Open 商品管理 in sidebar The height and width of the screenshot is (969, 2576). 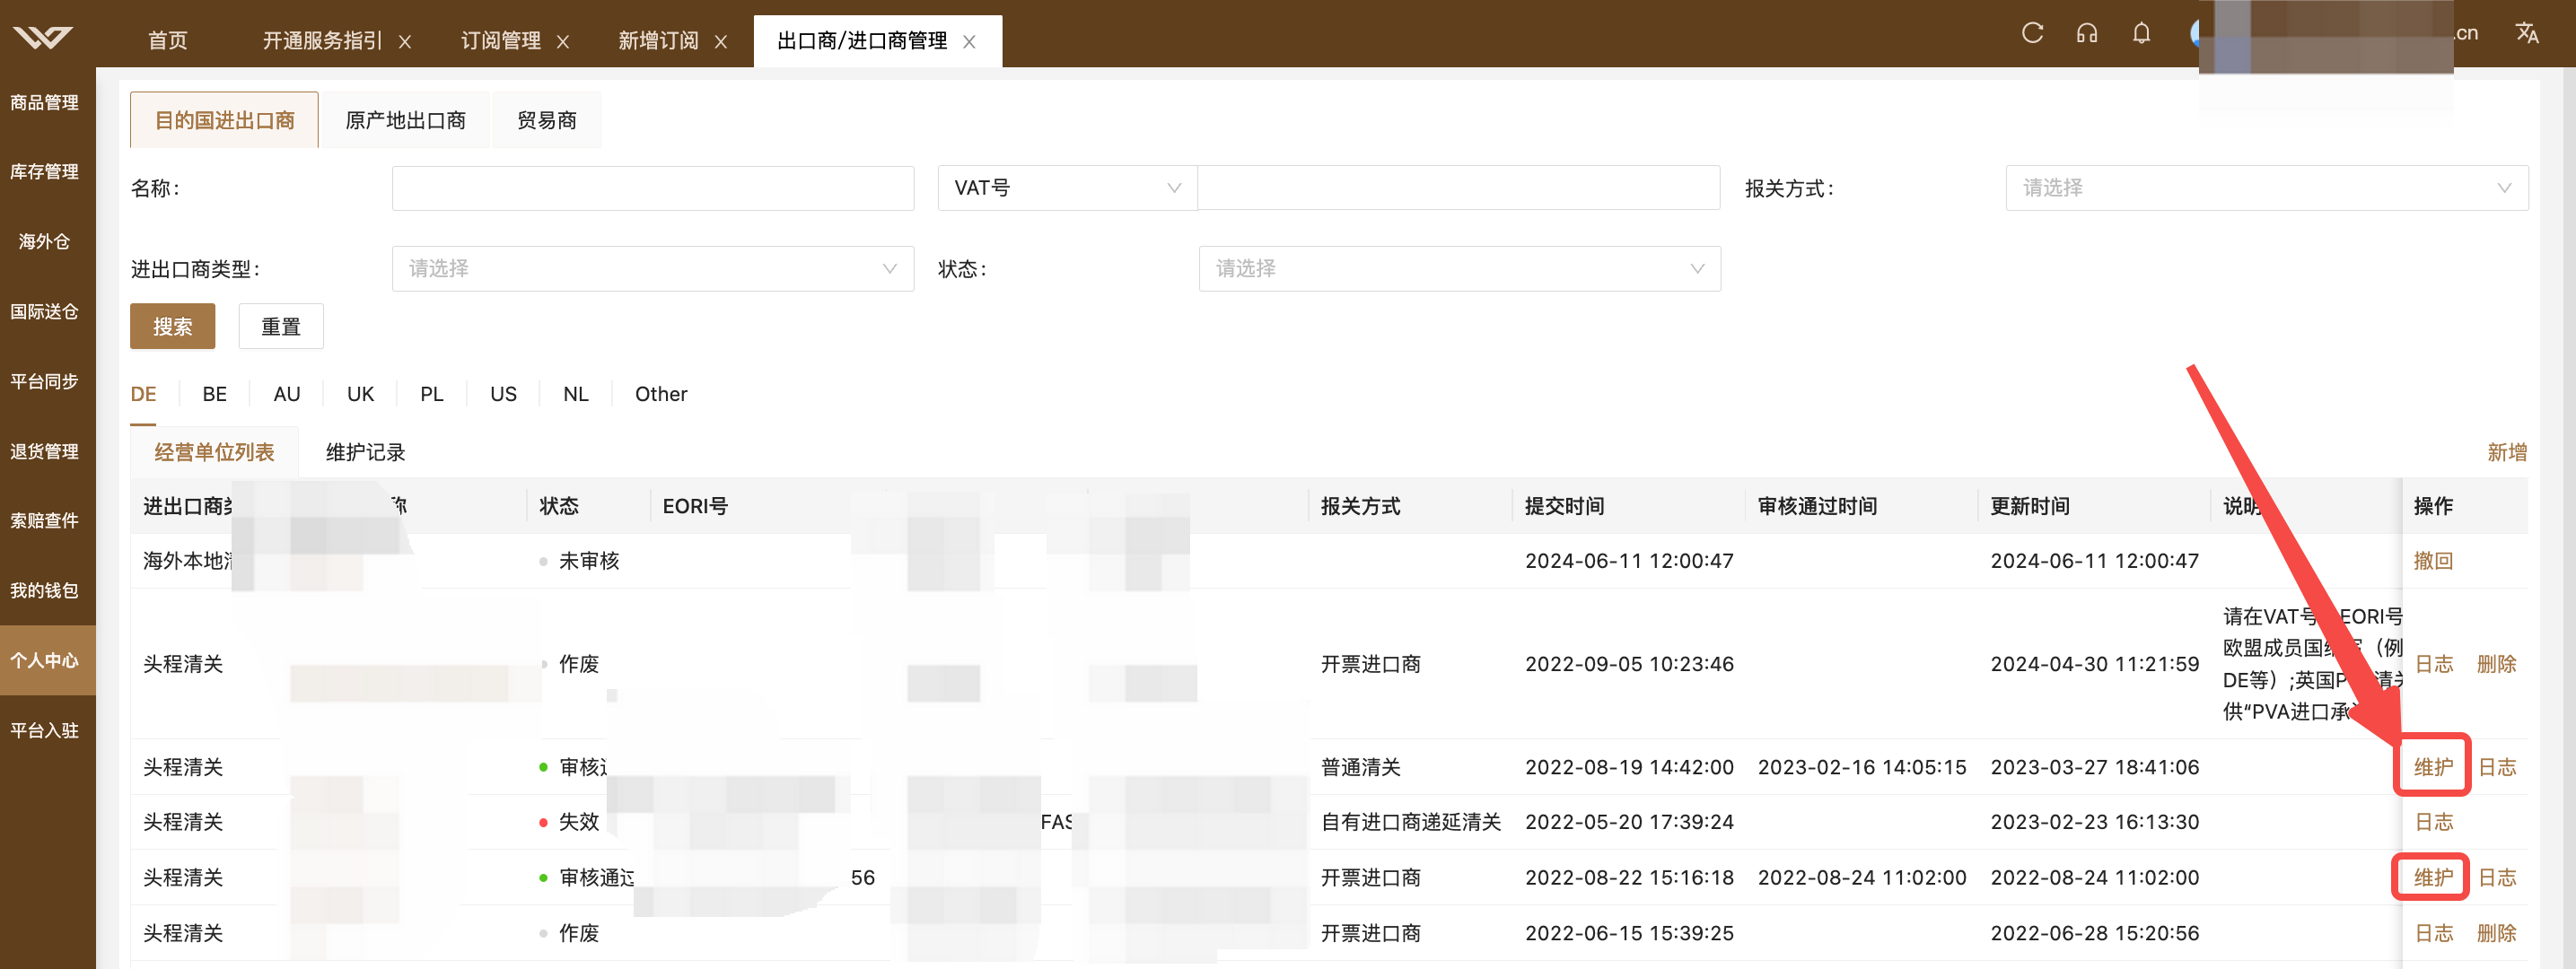point(44,102)
